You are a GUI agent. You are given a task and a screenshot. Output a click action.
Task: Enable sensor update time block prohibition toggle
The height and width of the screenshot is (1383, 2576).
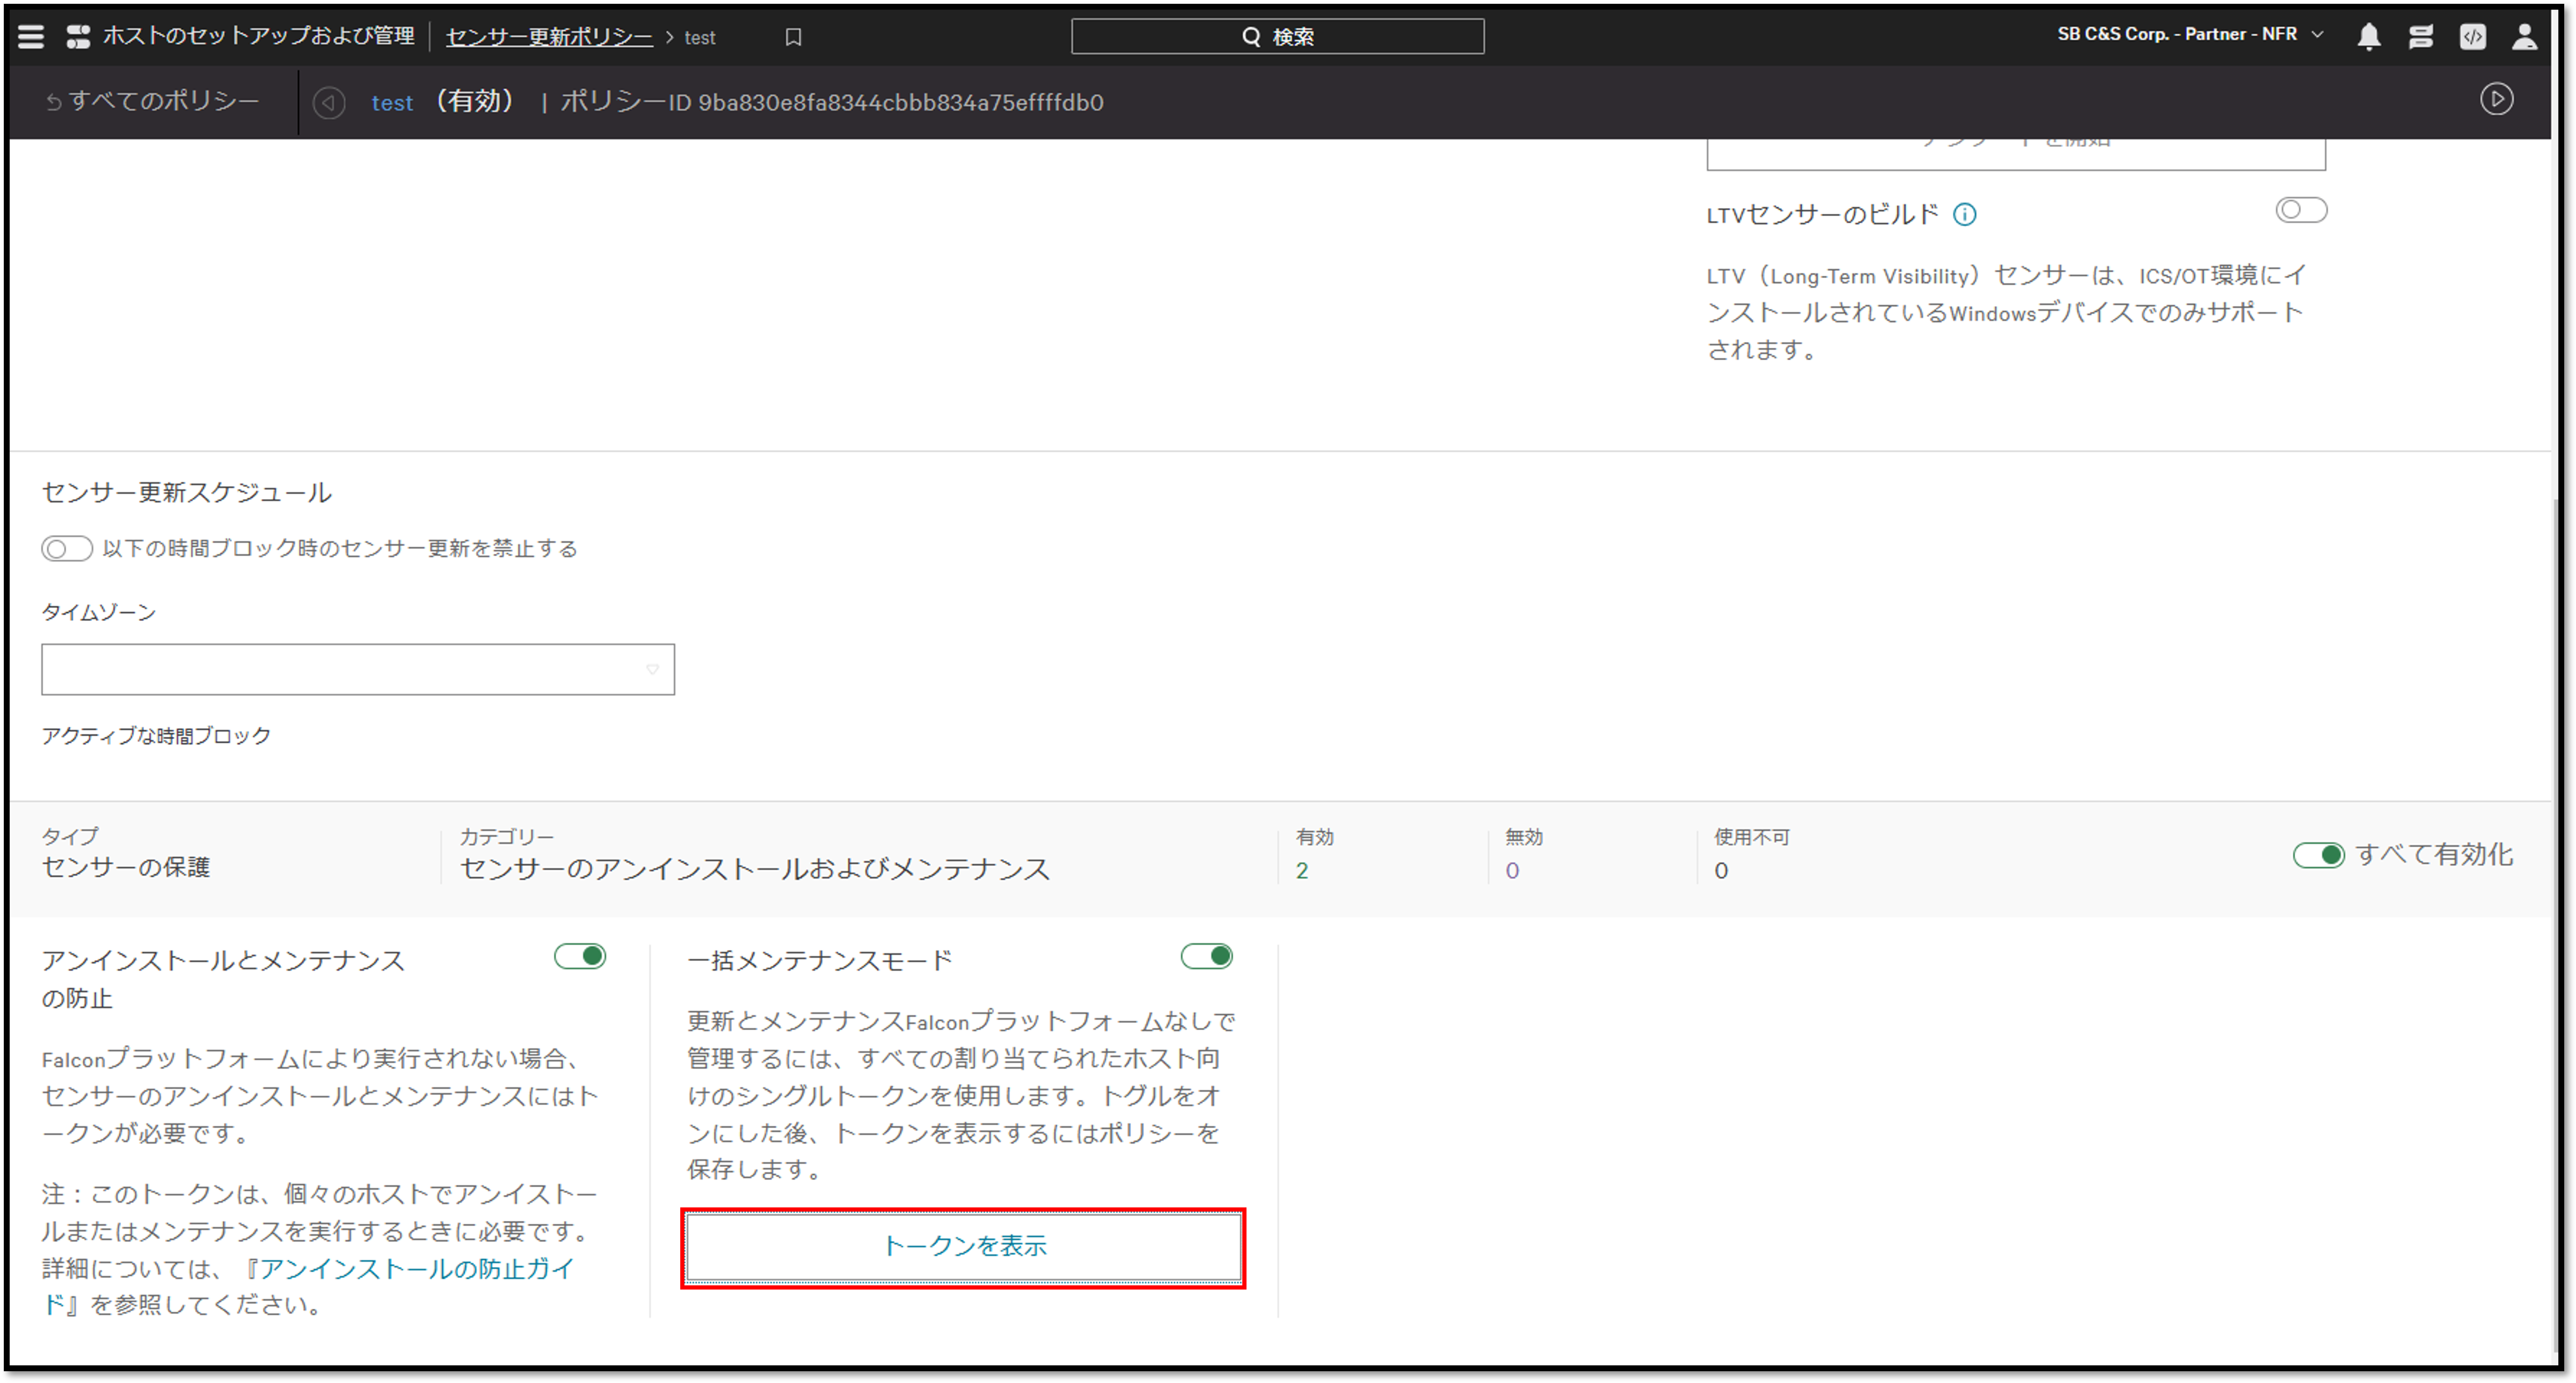point(67,548)
